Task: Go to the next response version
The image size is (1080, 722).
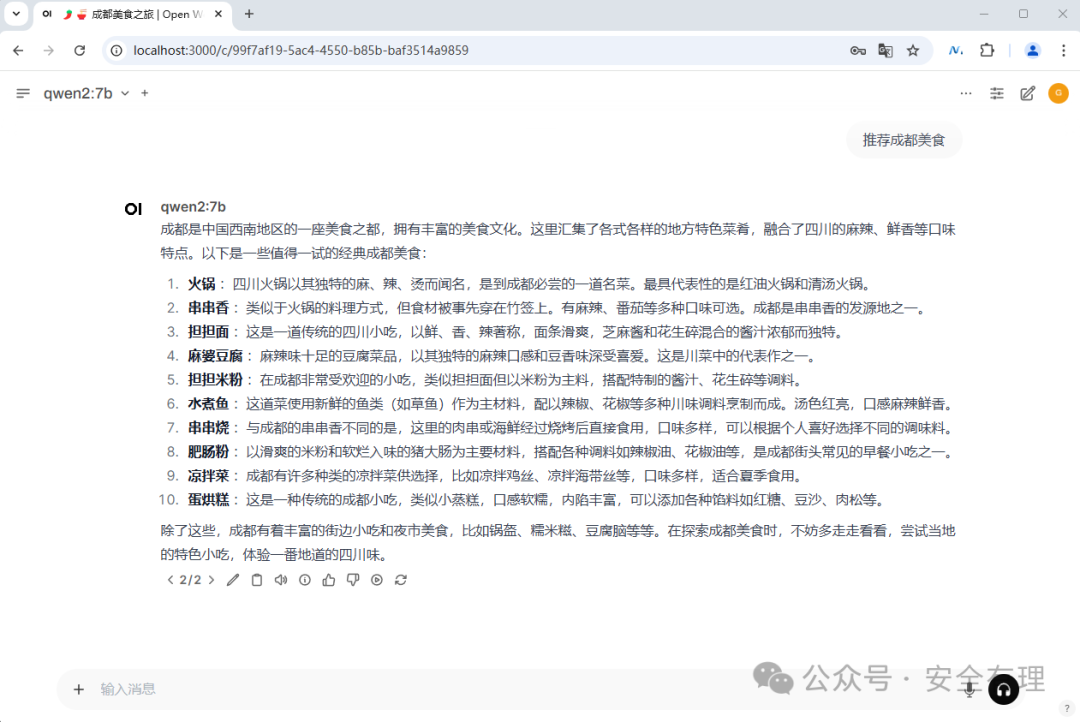Action: tap(211, 580)
